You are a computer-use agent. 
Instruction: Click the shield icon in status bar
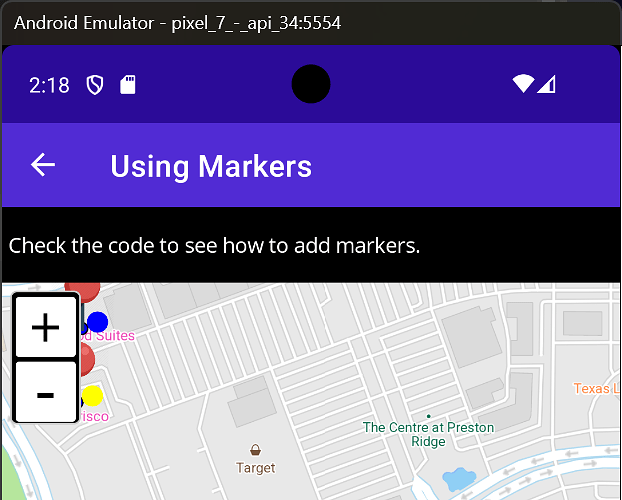[x=95, y=85]
